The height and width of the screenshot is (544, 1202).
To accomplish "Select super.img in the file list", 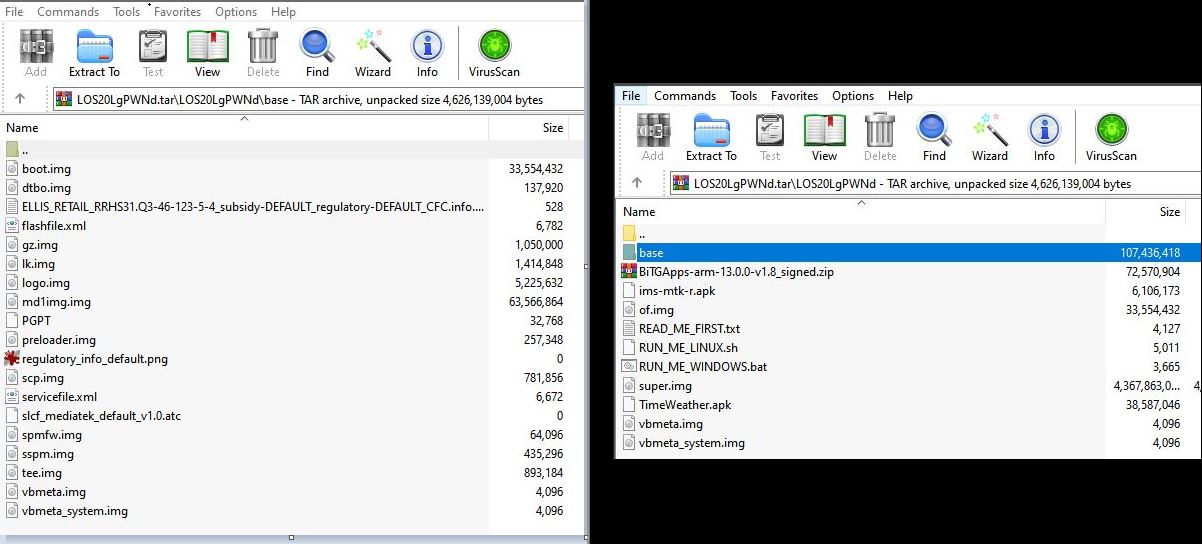I will click(x=665, y=385).
